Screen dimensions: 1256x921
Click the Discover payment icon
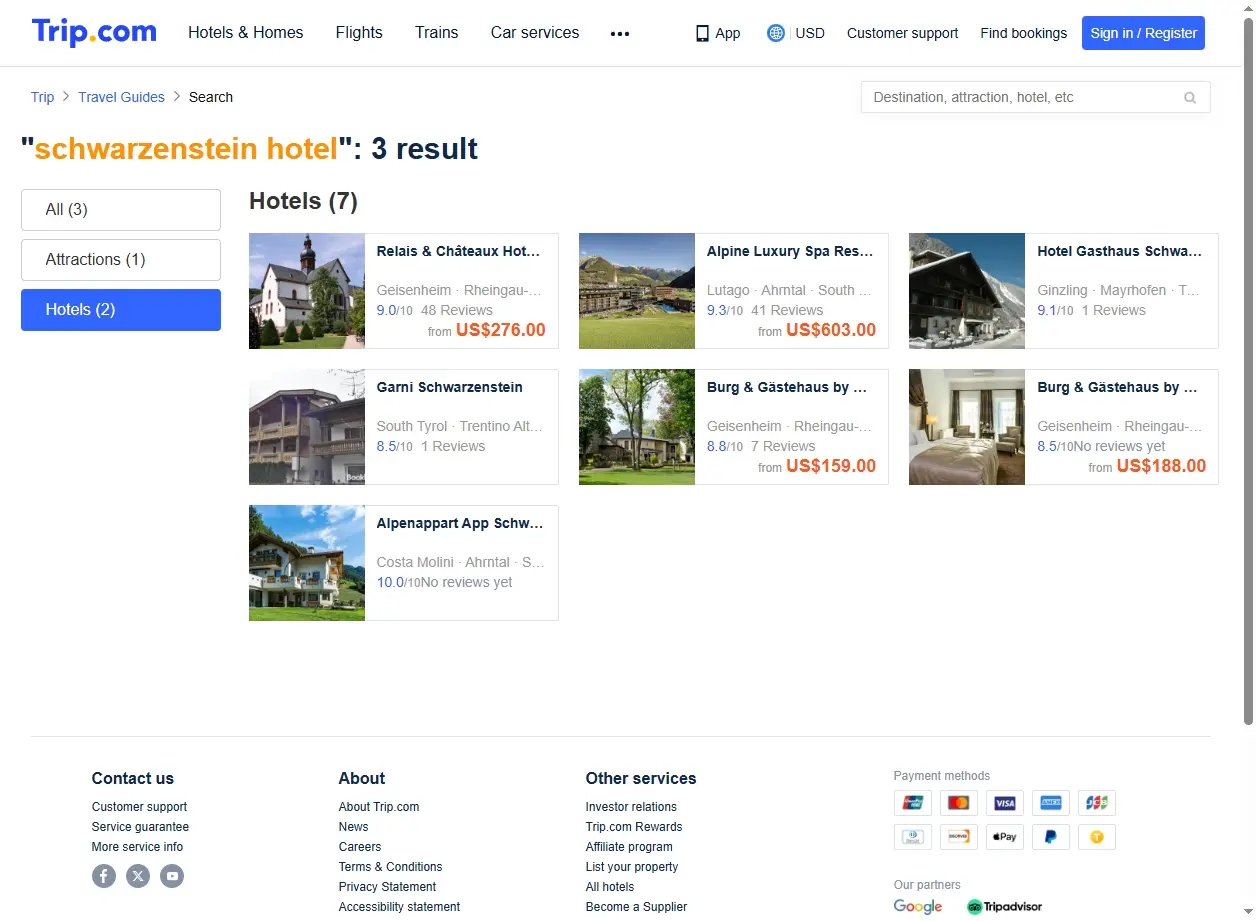[x=958, y=836]
